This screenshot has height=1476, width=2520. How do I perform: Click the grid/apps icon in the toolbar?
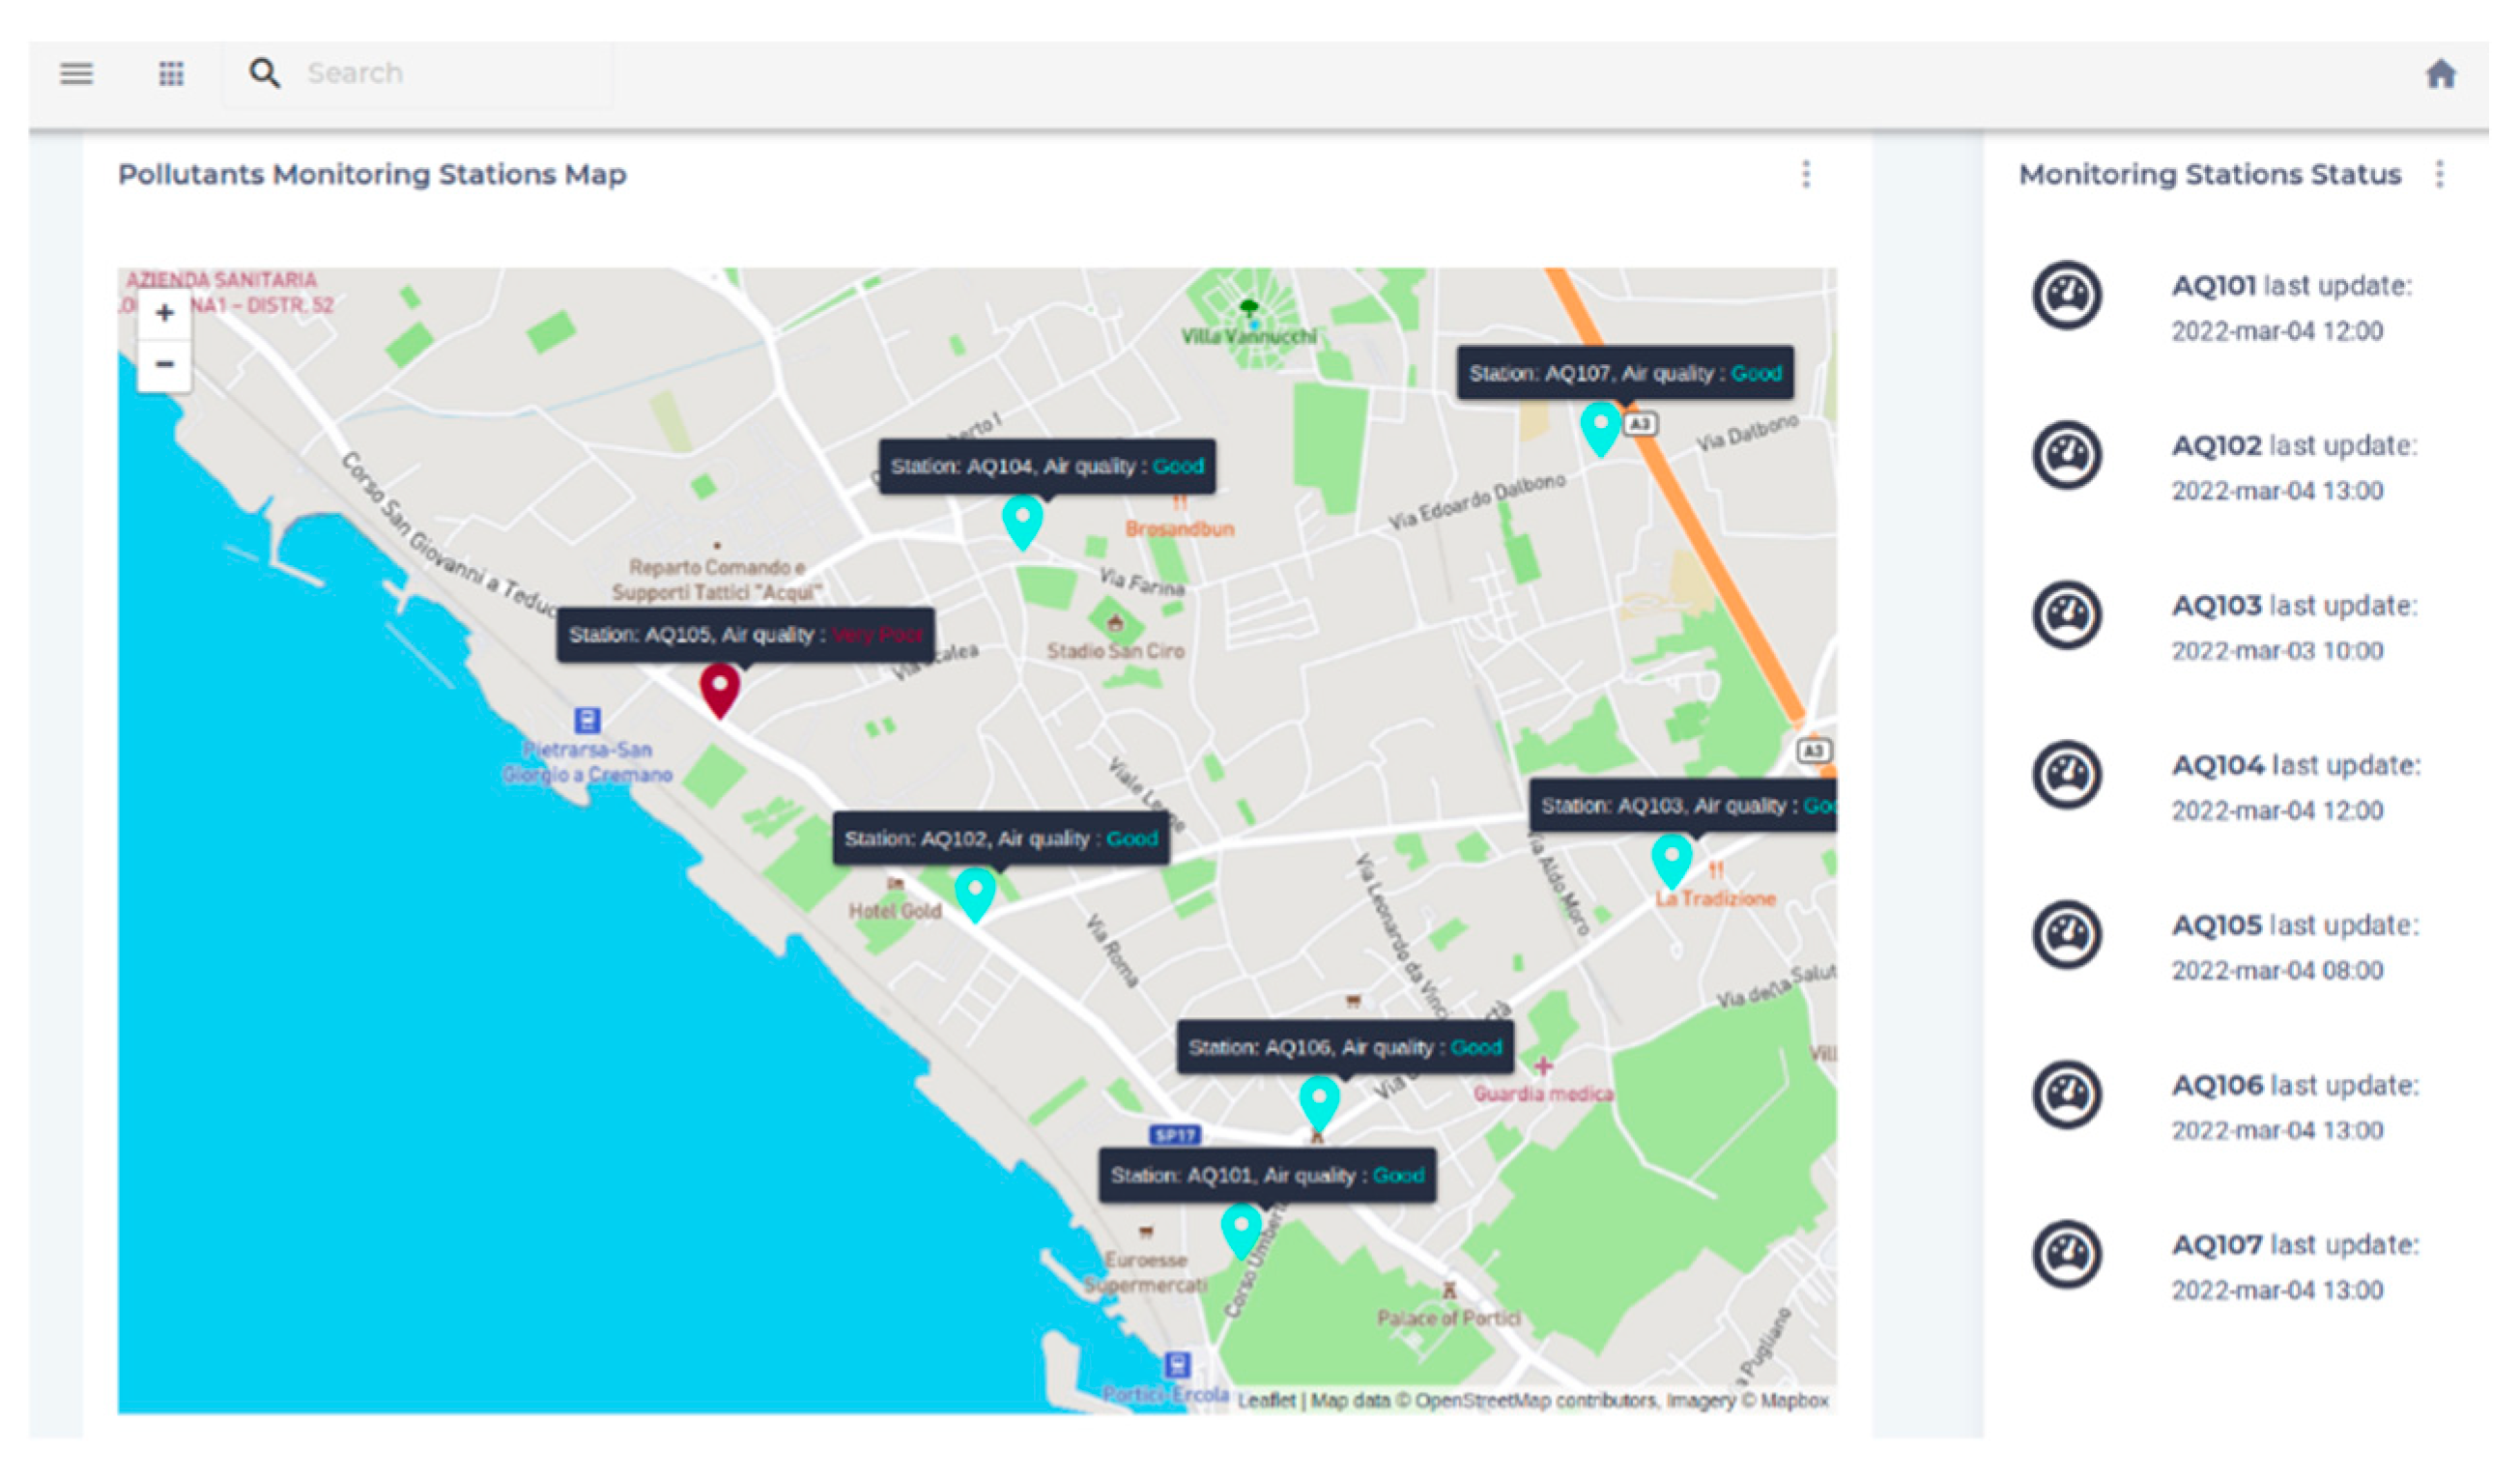pyautogui.click(x=169, y=72)
